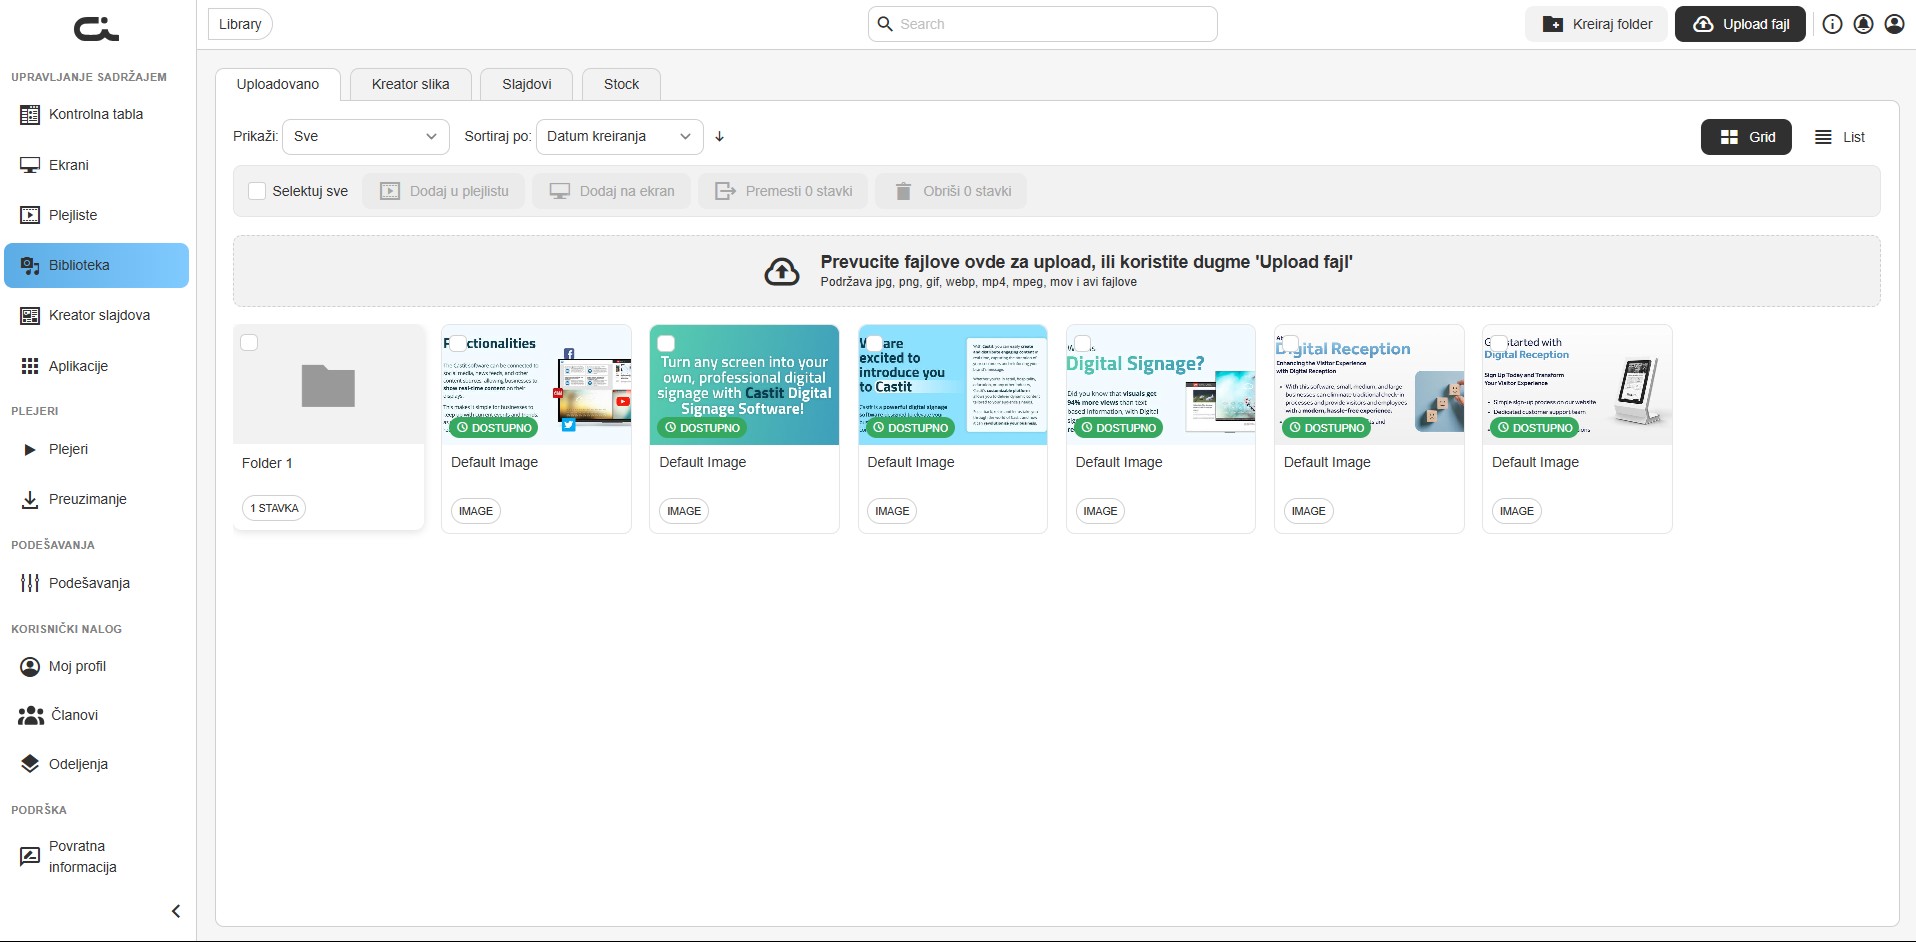Click the search magnifier icon
Screen dimensions: 1916x942
885,24
